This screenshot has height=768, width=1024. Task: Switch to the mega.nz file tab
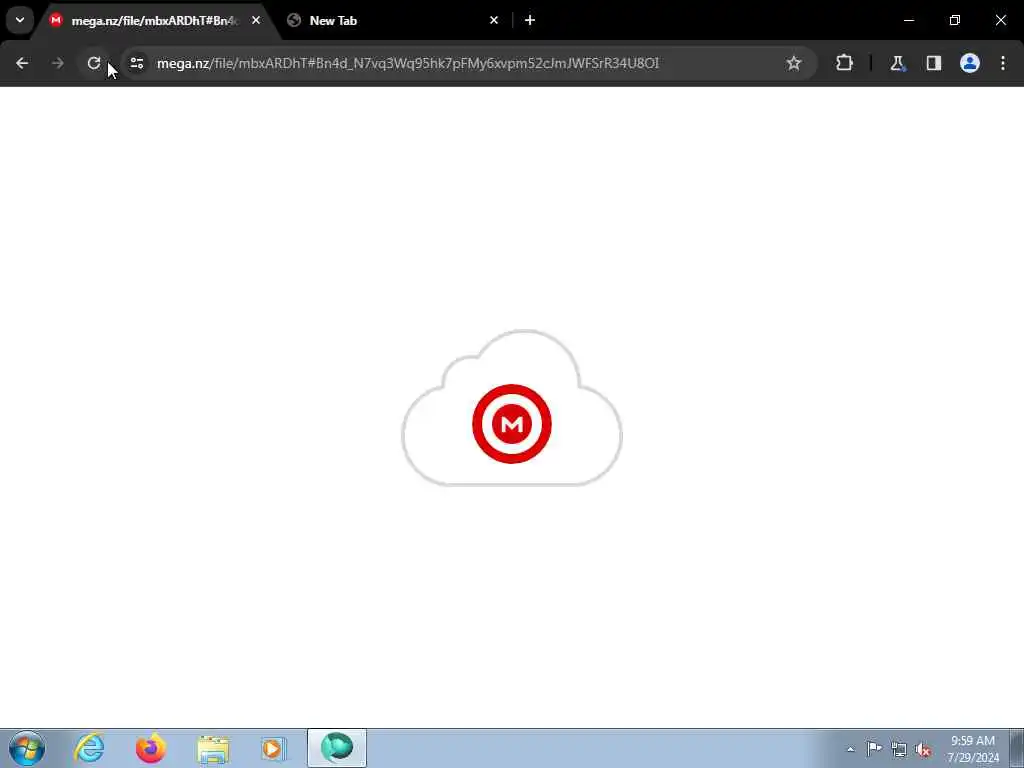tap(154, 21)
